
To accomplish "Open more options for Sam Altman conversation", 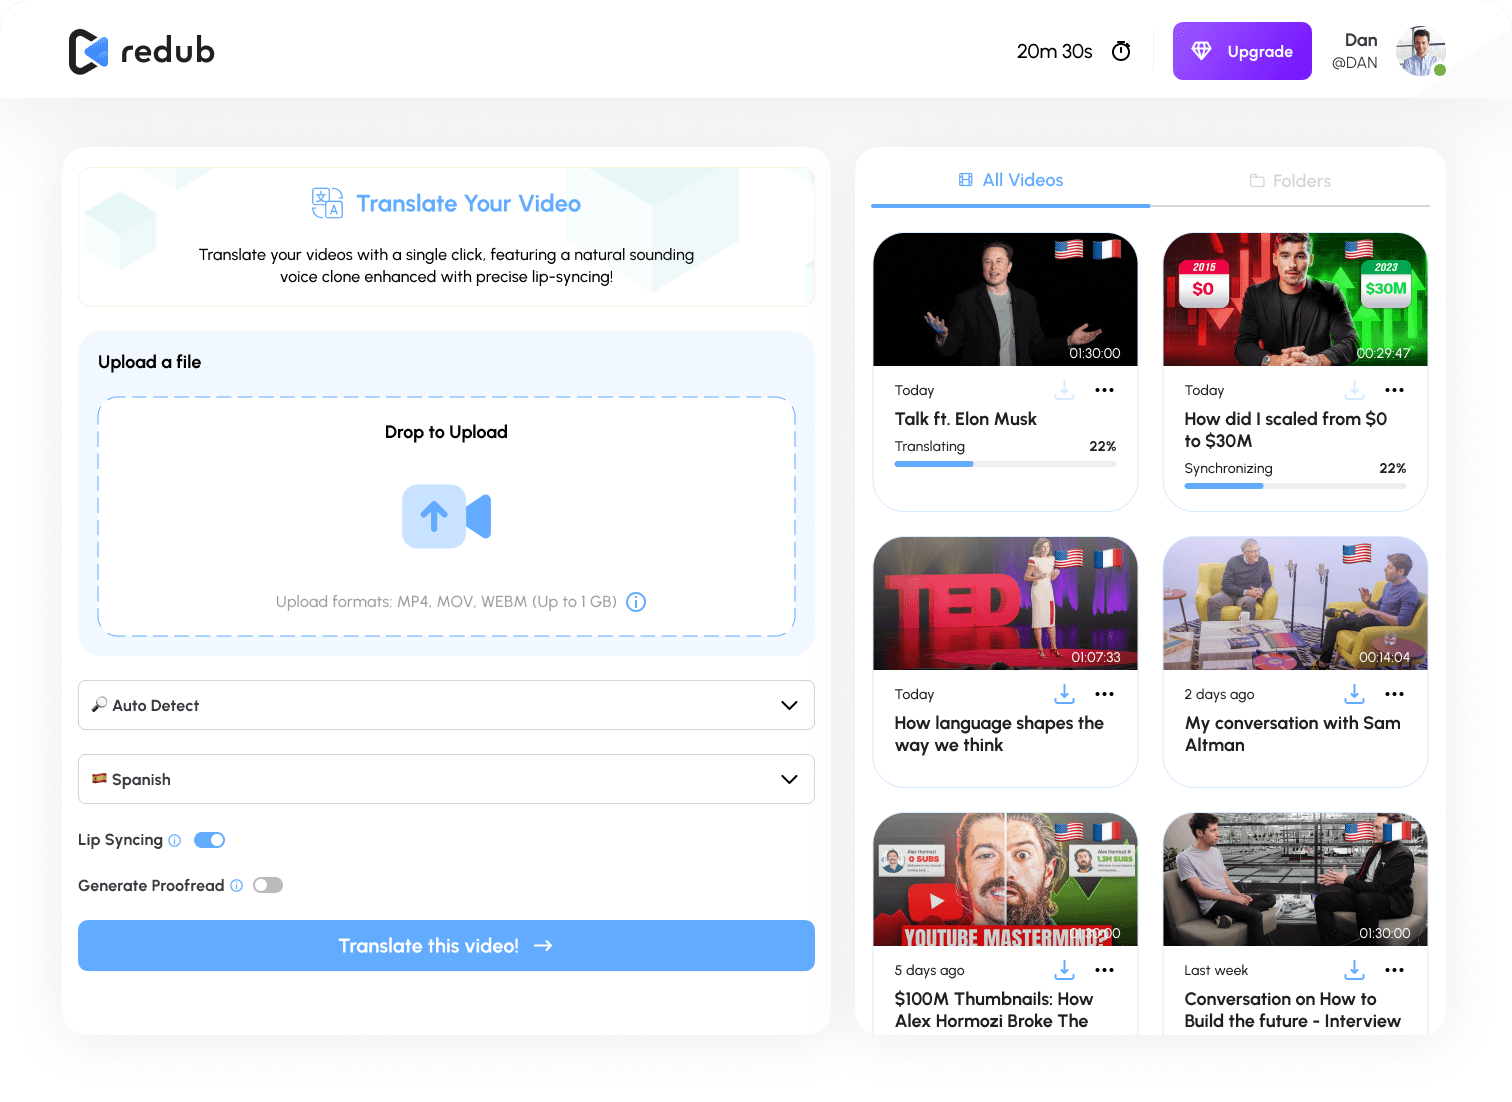I will 1395,694.
